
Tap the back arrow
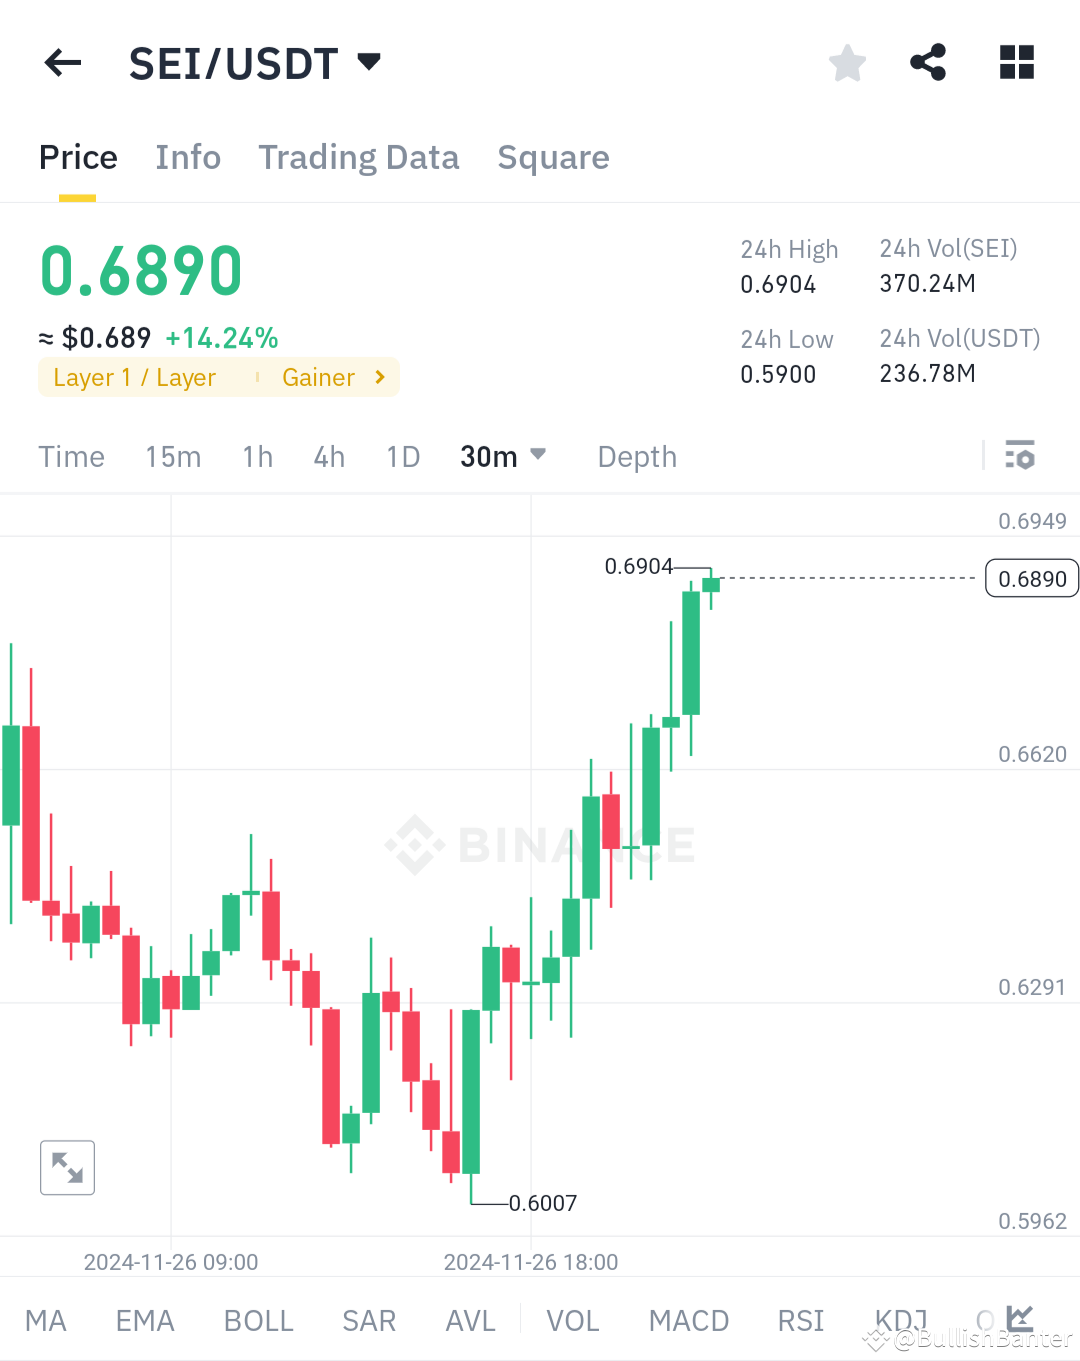[x=62, y=62]
